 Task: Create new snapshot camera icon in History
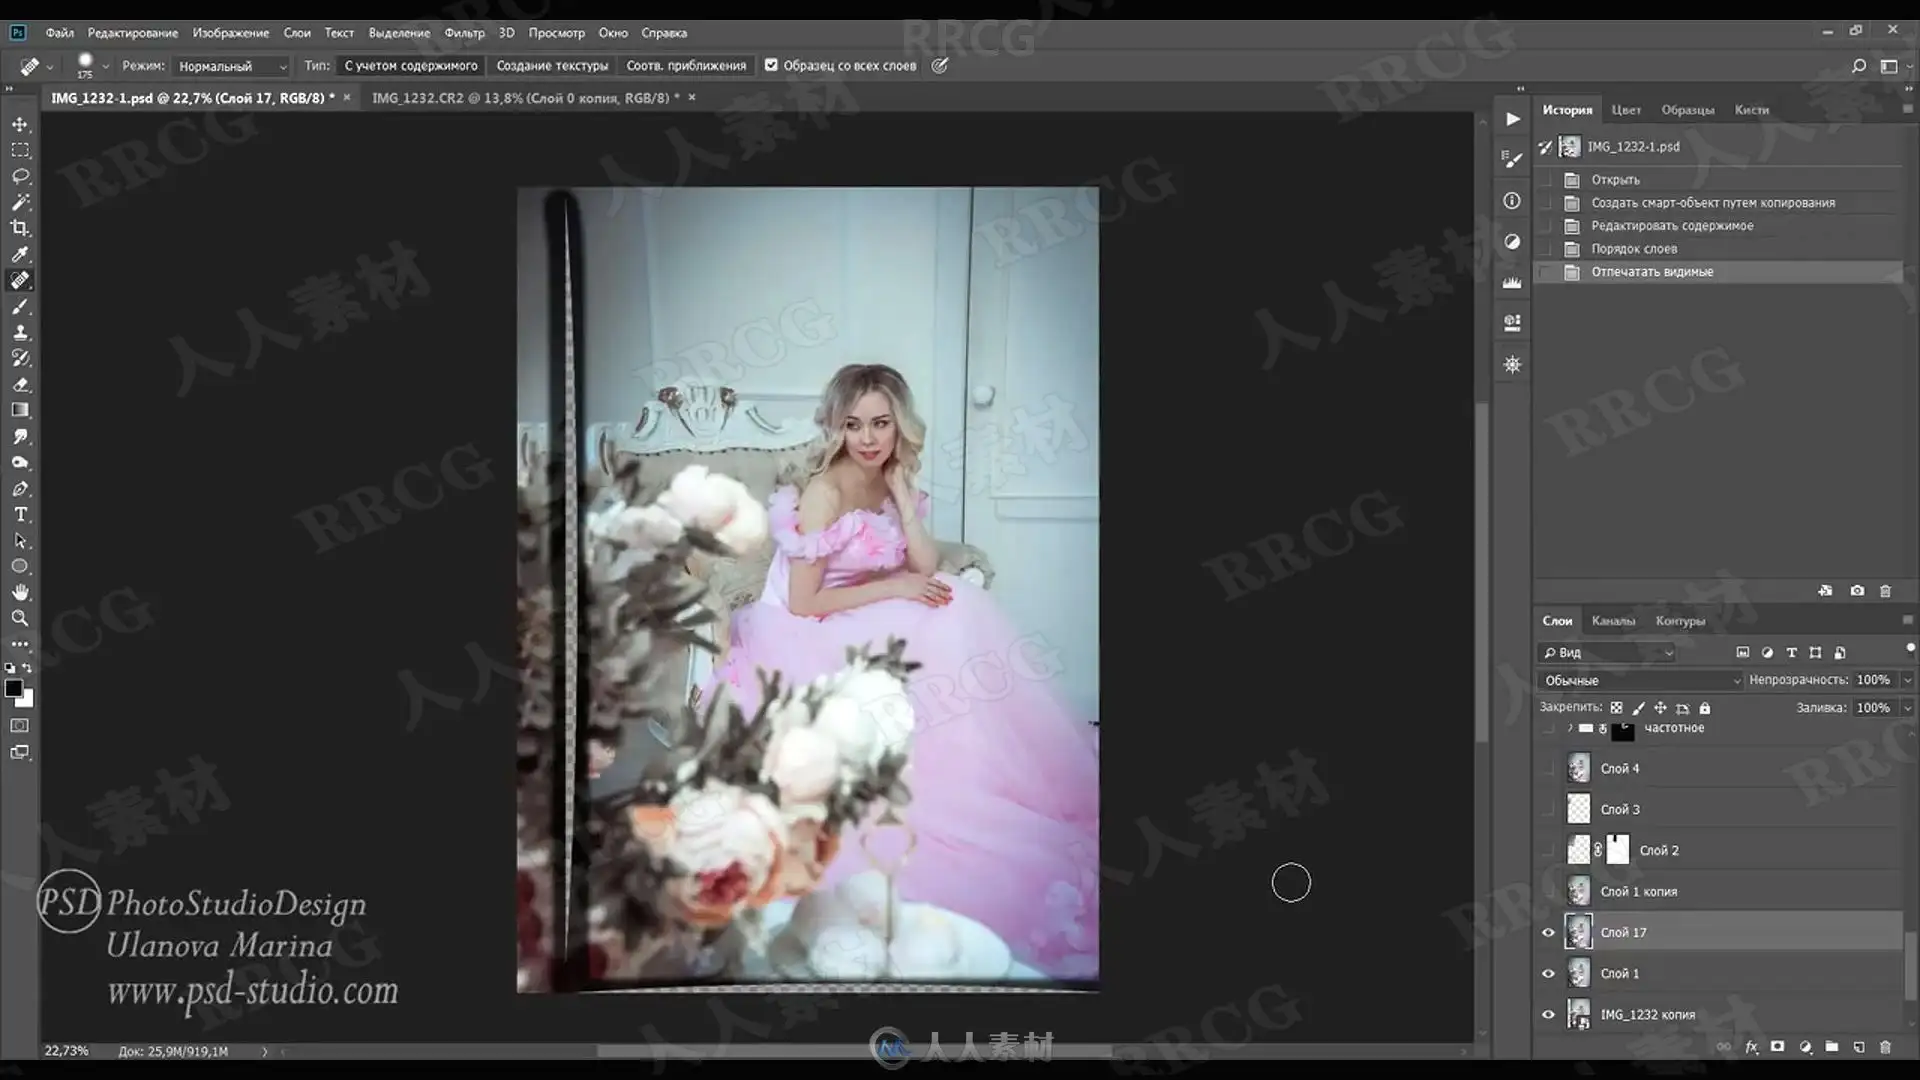[1857, 591]
